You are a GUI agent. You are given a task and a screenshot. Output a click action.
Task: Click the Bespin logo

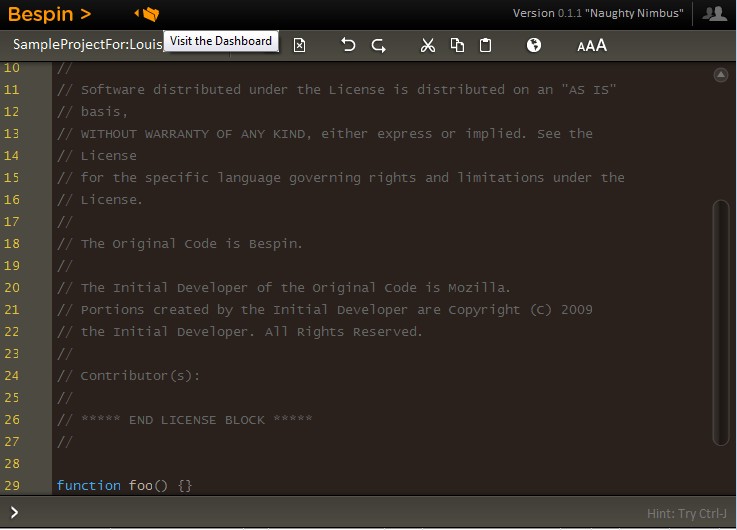pos(49,14)
